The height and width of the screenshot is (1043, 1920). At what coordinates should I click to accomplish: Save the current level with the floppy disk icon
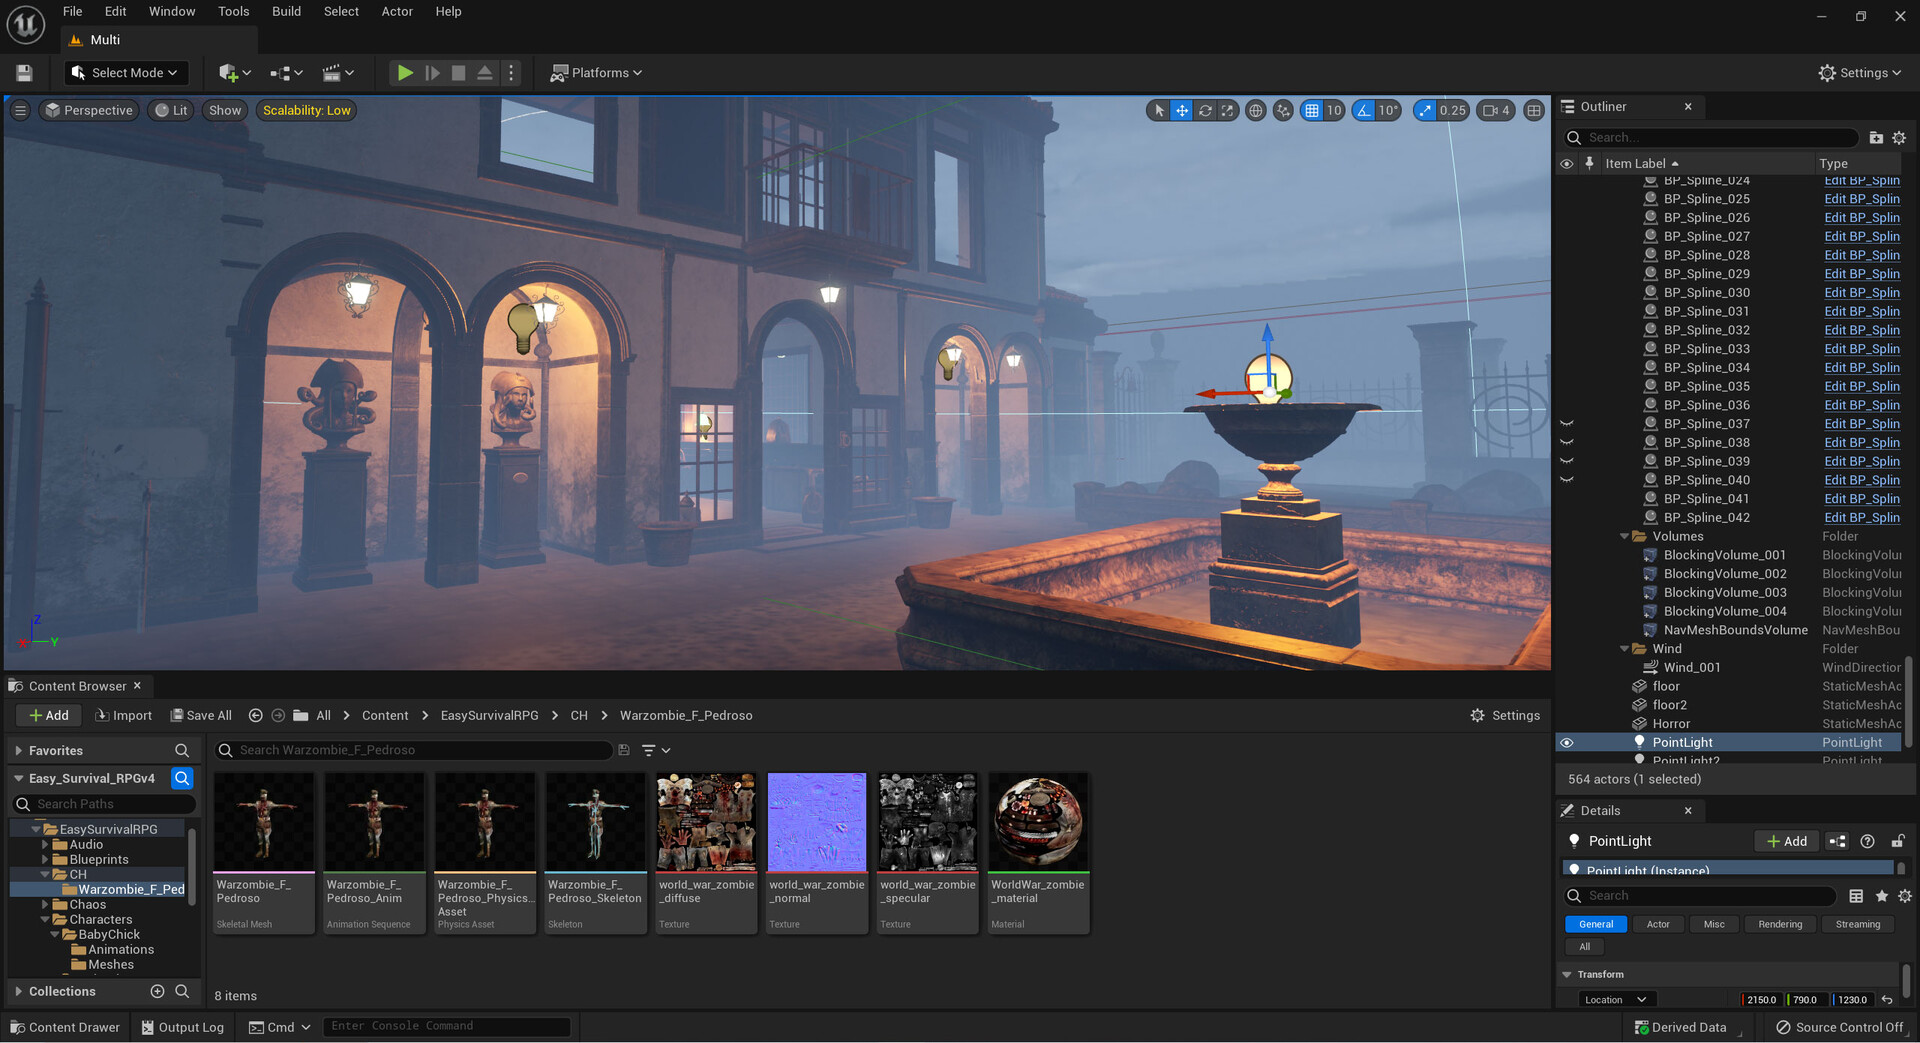click(24, 73)
